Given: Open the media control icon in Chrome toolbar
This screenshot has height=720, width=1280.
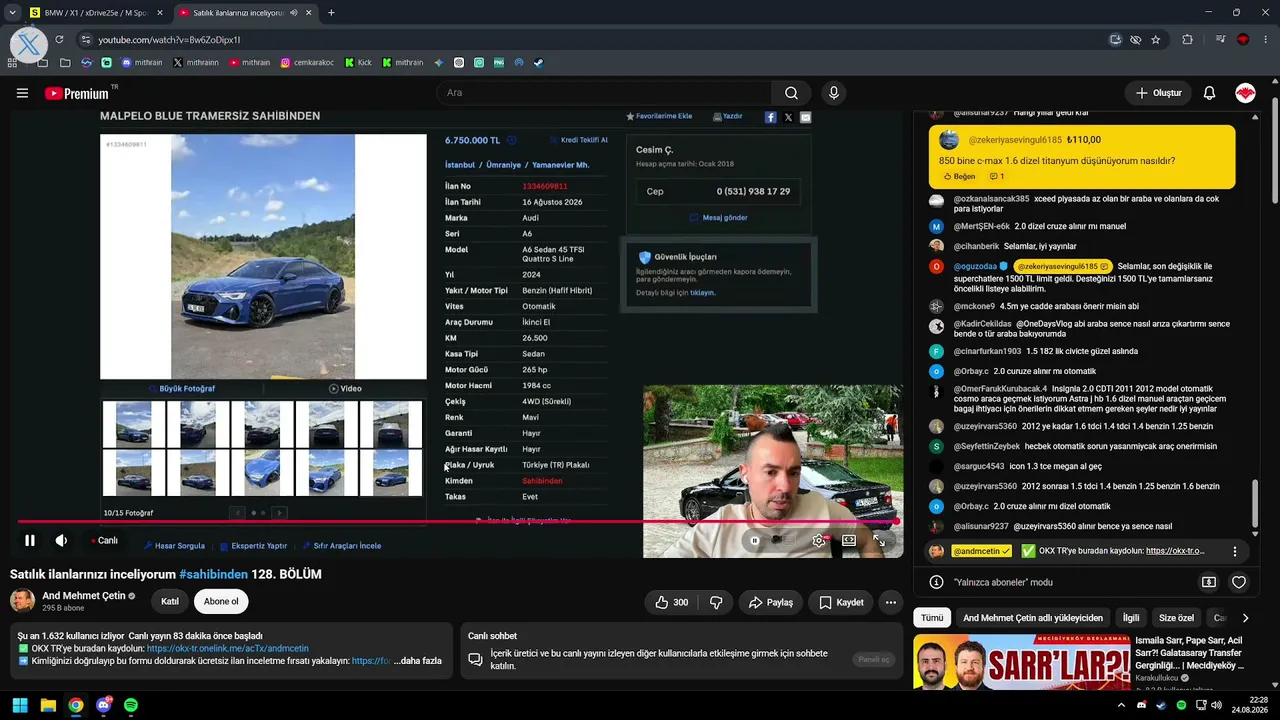Looking at the screenshot, I should coord(1221,40).
